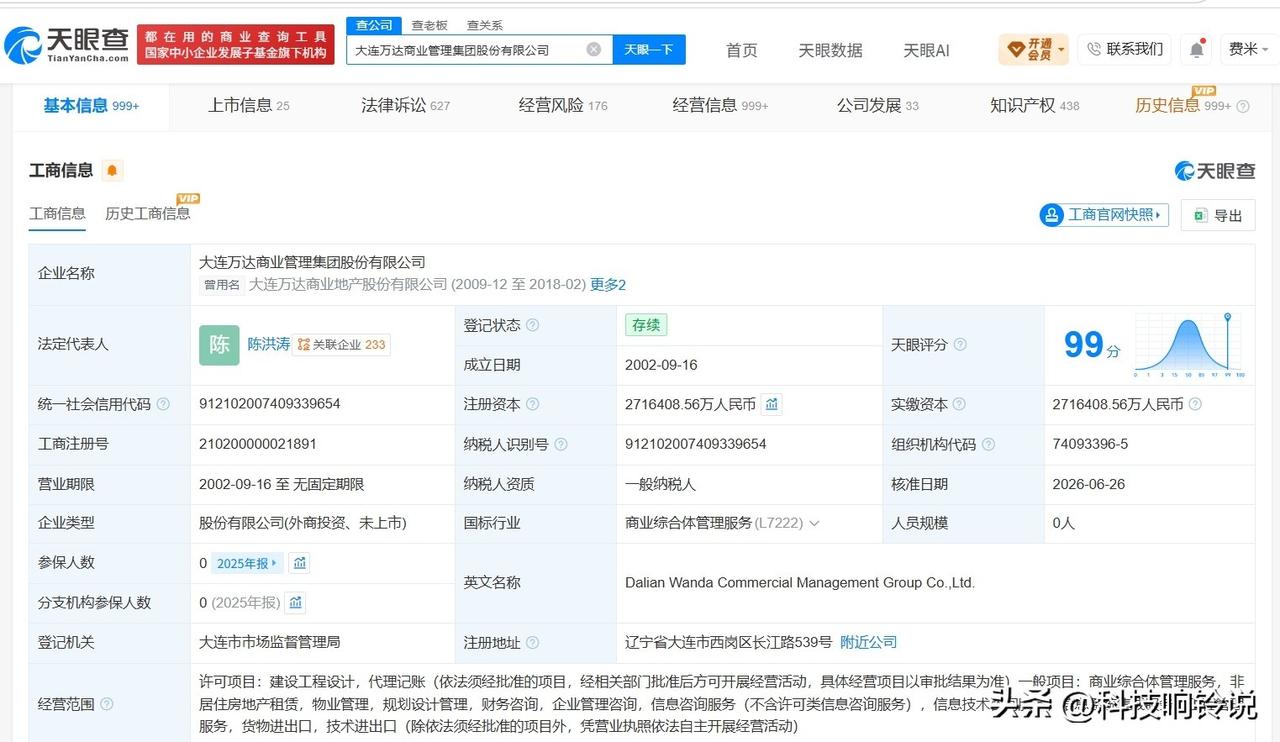Image resolution: width=1280 pixels, height=742 pixels.
Task: Click help icon after 实缴资本 amount
Action: [1195, 404]
